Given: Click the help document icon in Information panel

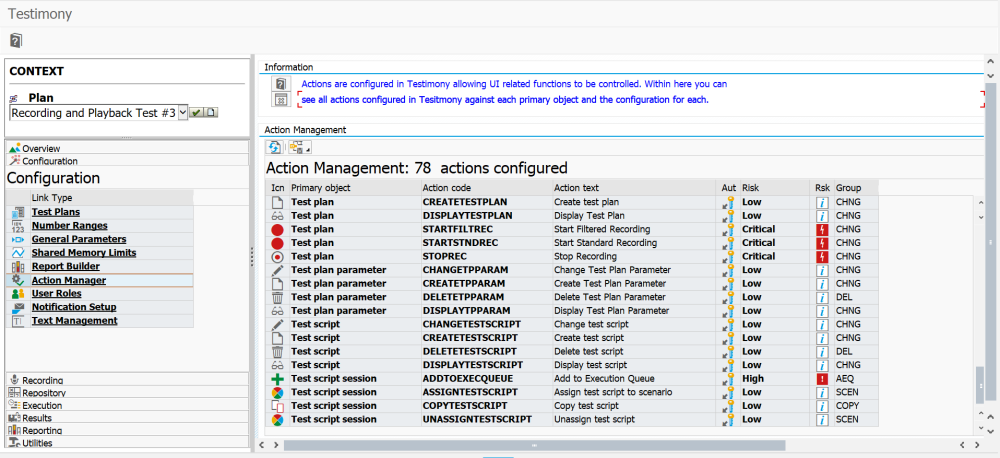Looking at the screenshot, I should click(x=281, y=84).
